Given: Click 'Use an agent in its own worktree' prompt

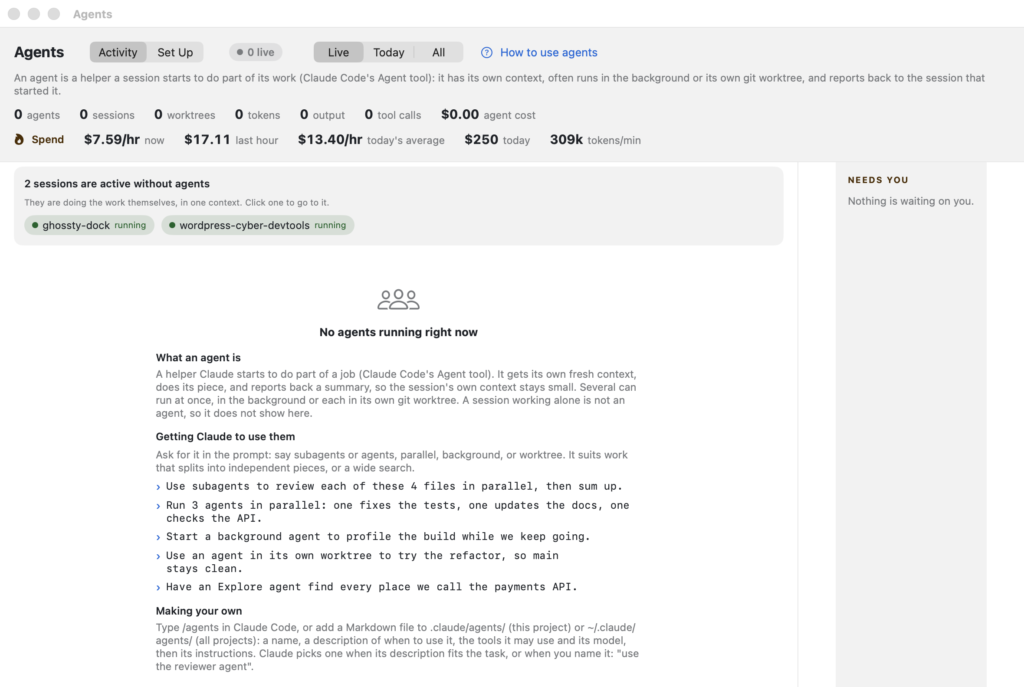Looking at the screenshot, I should (362, 562).
